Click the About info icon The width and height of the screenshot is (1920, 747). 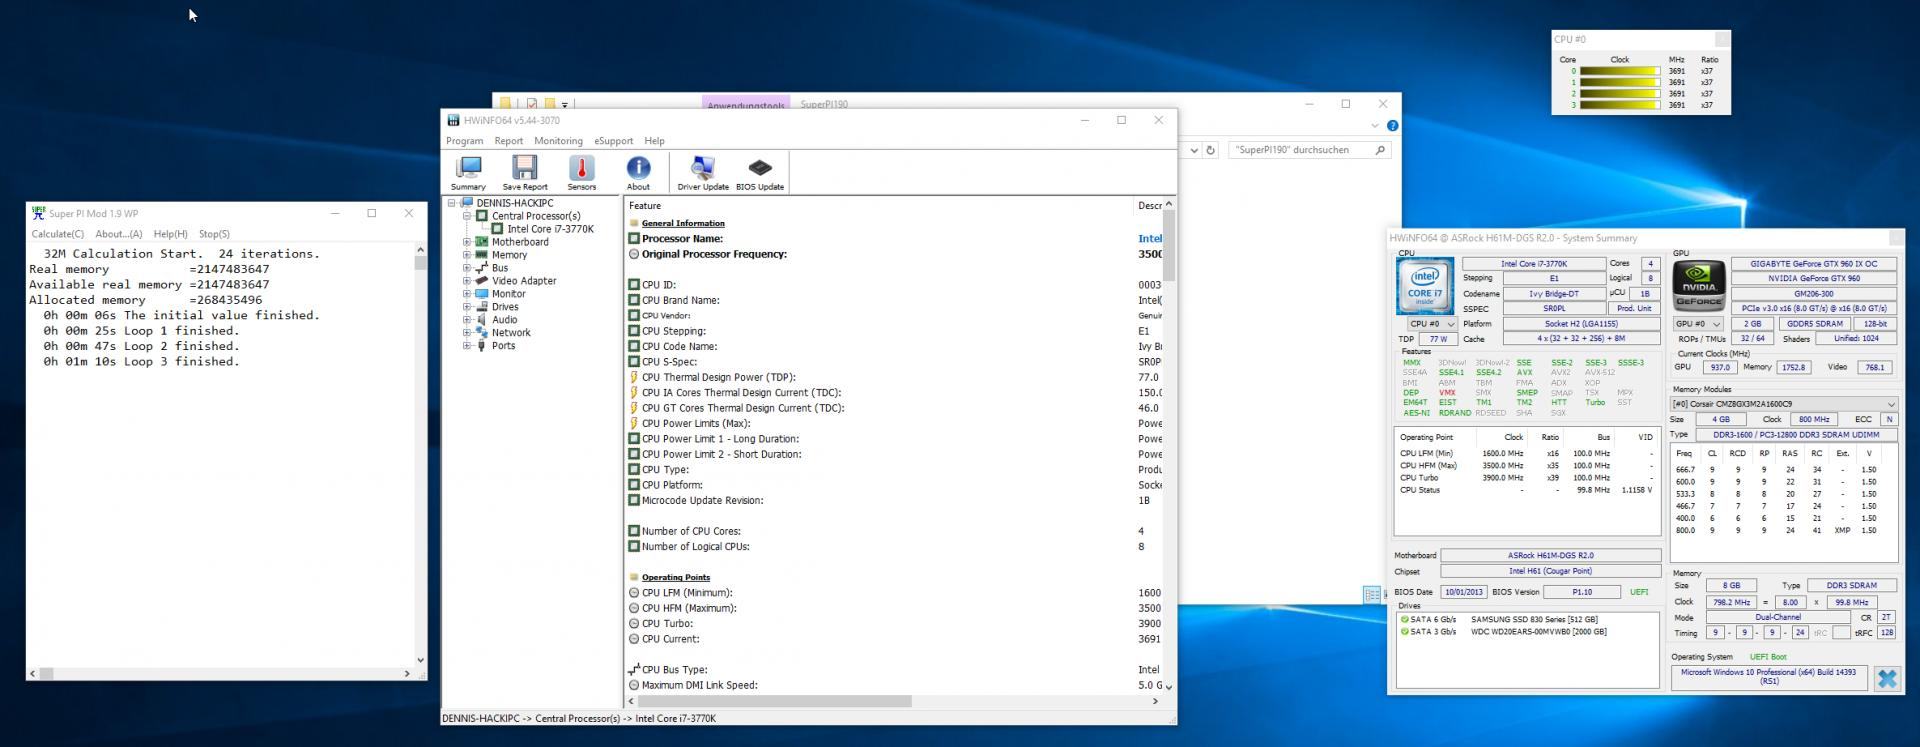[x=638, y=172]
